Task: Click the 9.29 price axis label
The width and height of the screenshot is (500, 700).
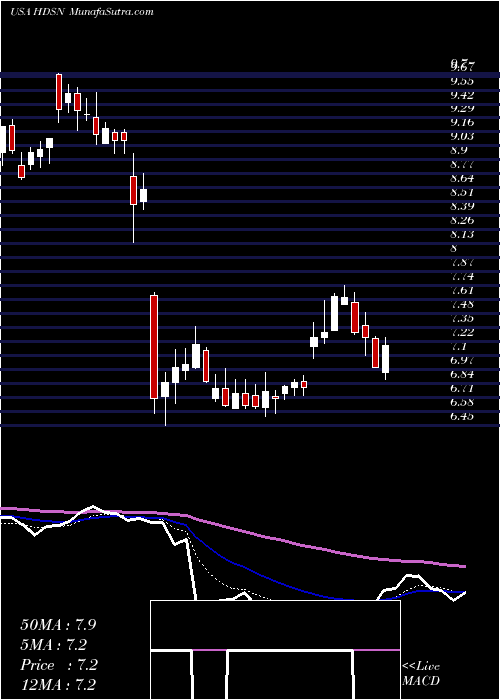Action: pyautogui.click(x=462, y=108)
